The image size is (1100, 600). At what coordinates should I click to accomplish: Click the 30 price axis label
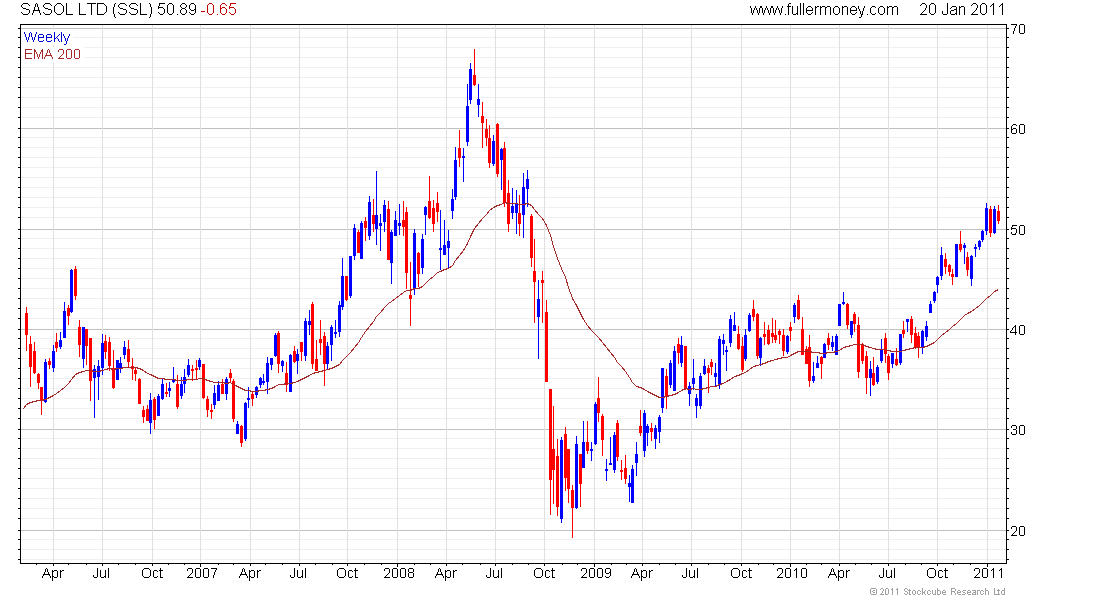coord(1017,430)
